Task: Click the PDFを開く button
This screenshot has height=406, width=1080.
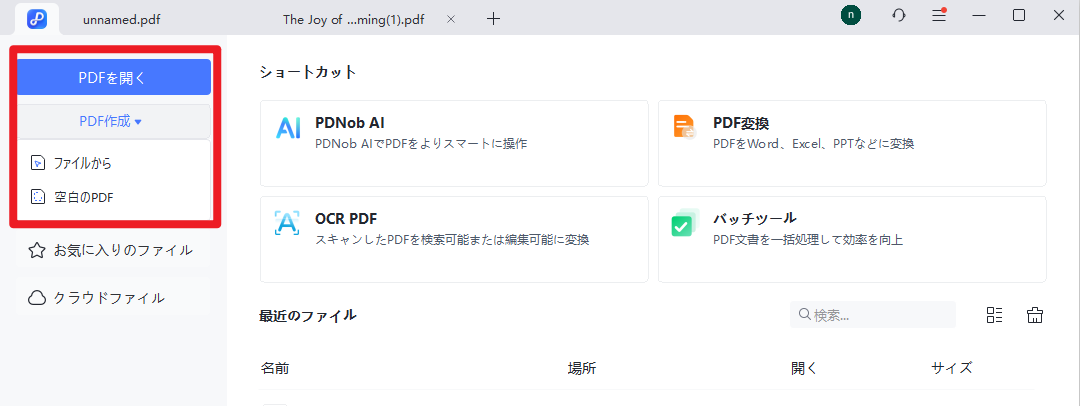Action: tap(114, 77)
